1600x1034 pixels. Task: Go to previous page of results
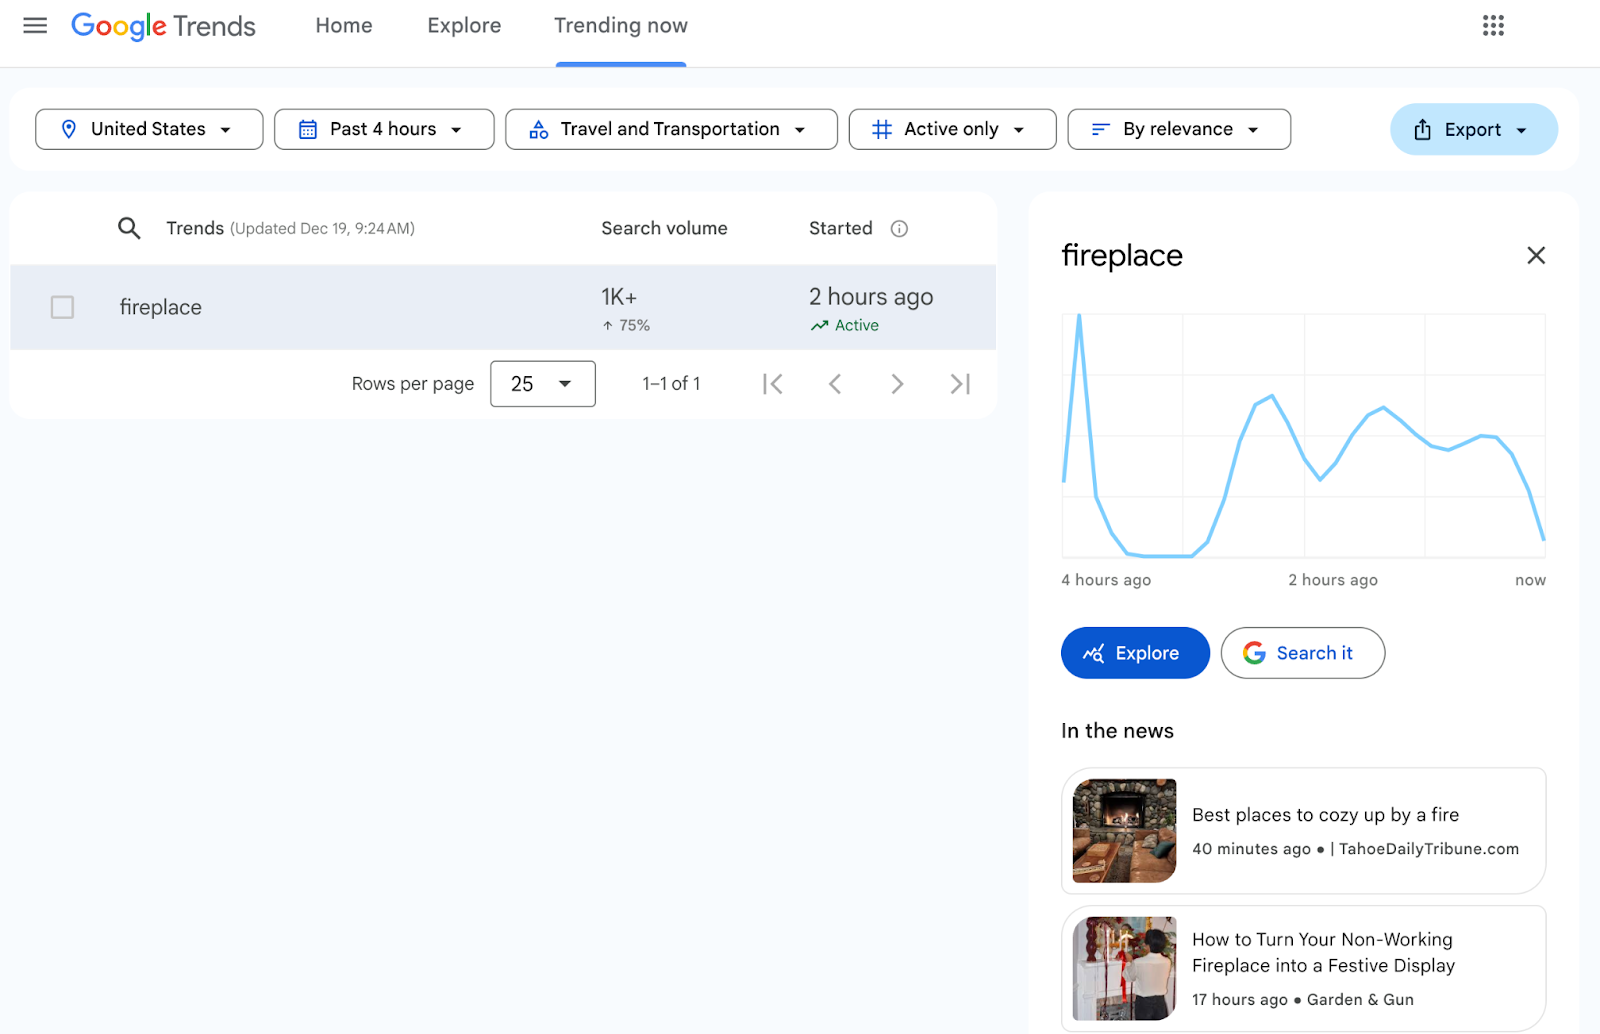tap(835, 384)
